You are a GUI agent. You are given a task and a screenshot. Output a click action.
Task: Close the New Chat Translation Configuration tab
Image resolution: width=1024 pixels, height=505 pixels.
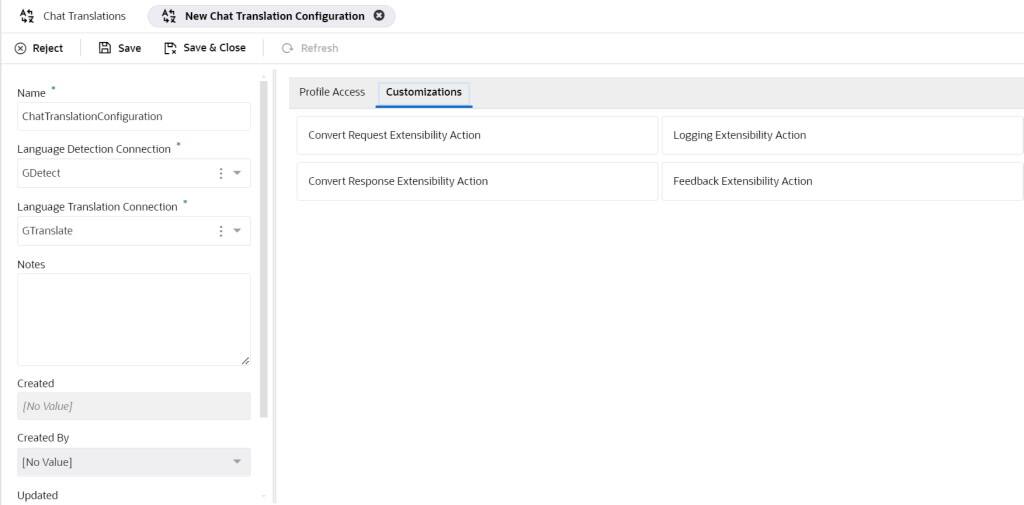(379, 16)
